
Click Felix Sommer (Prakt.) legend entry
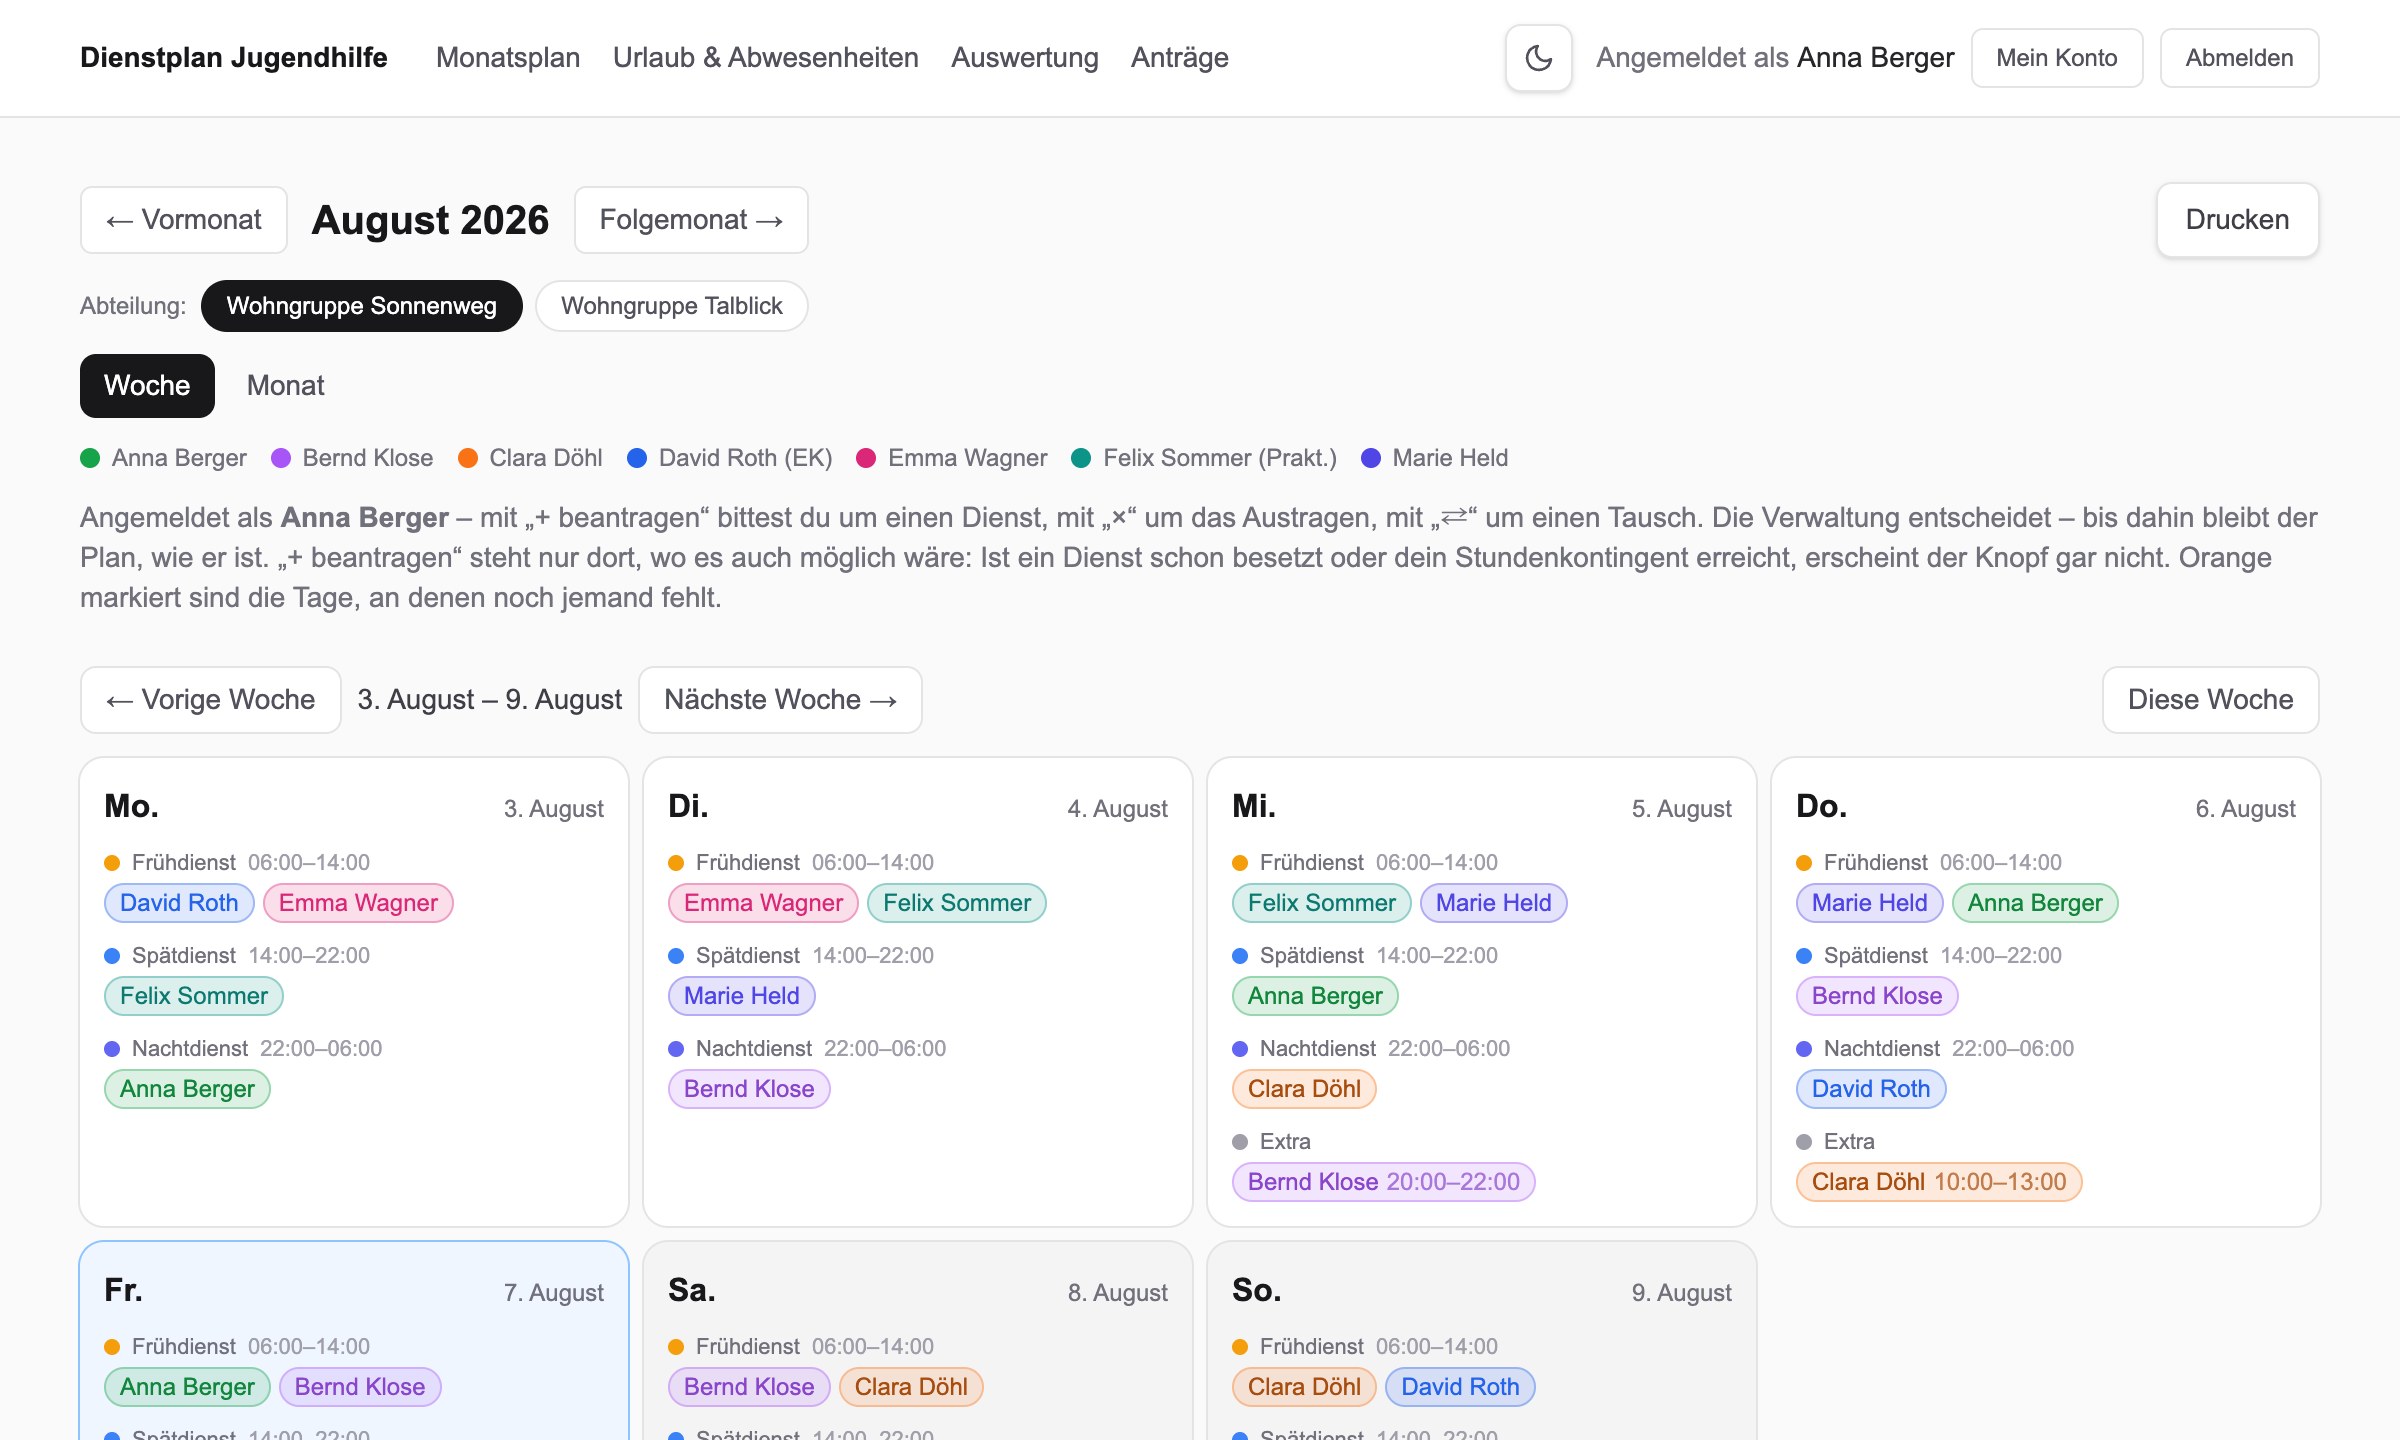coord(1204,458)
